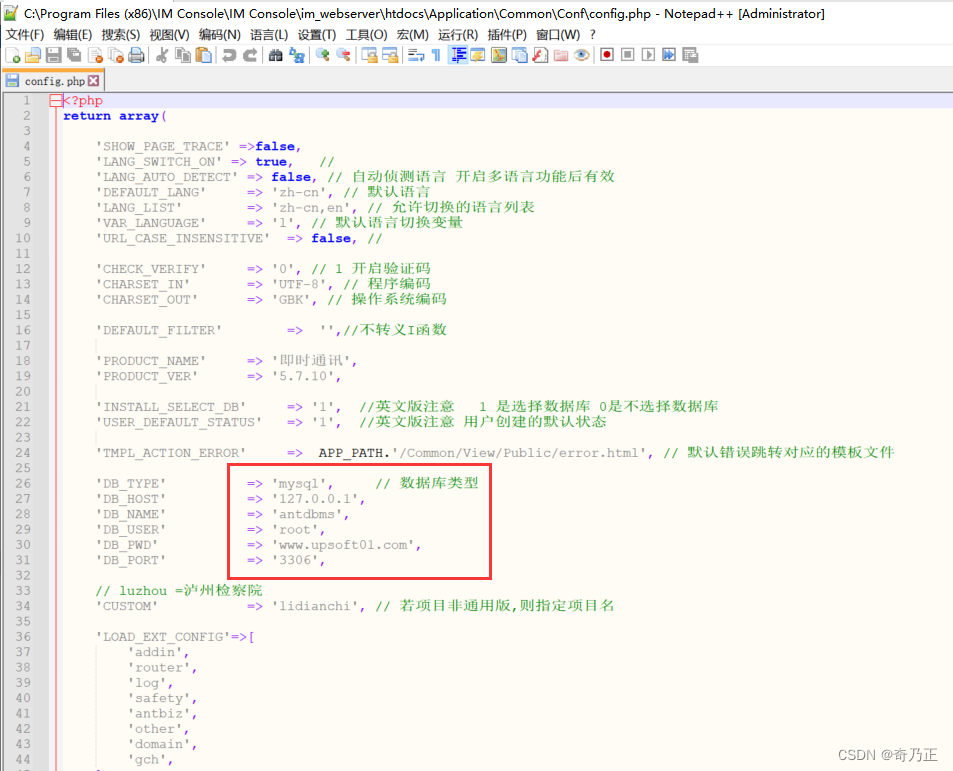Click the 'DB_HOST' key text

click(131, 499)
